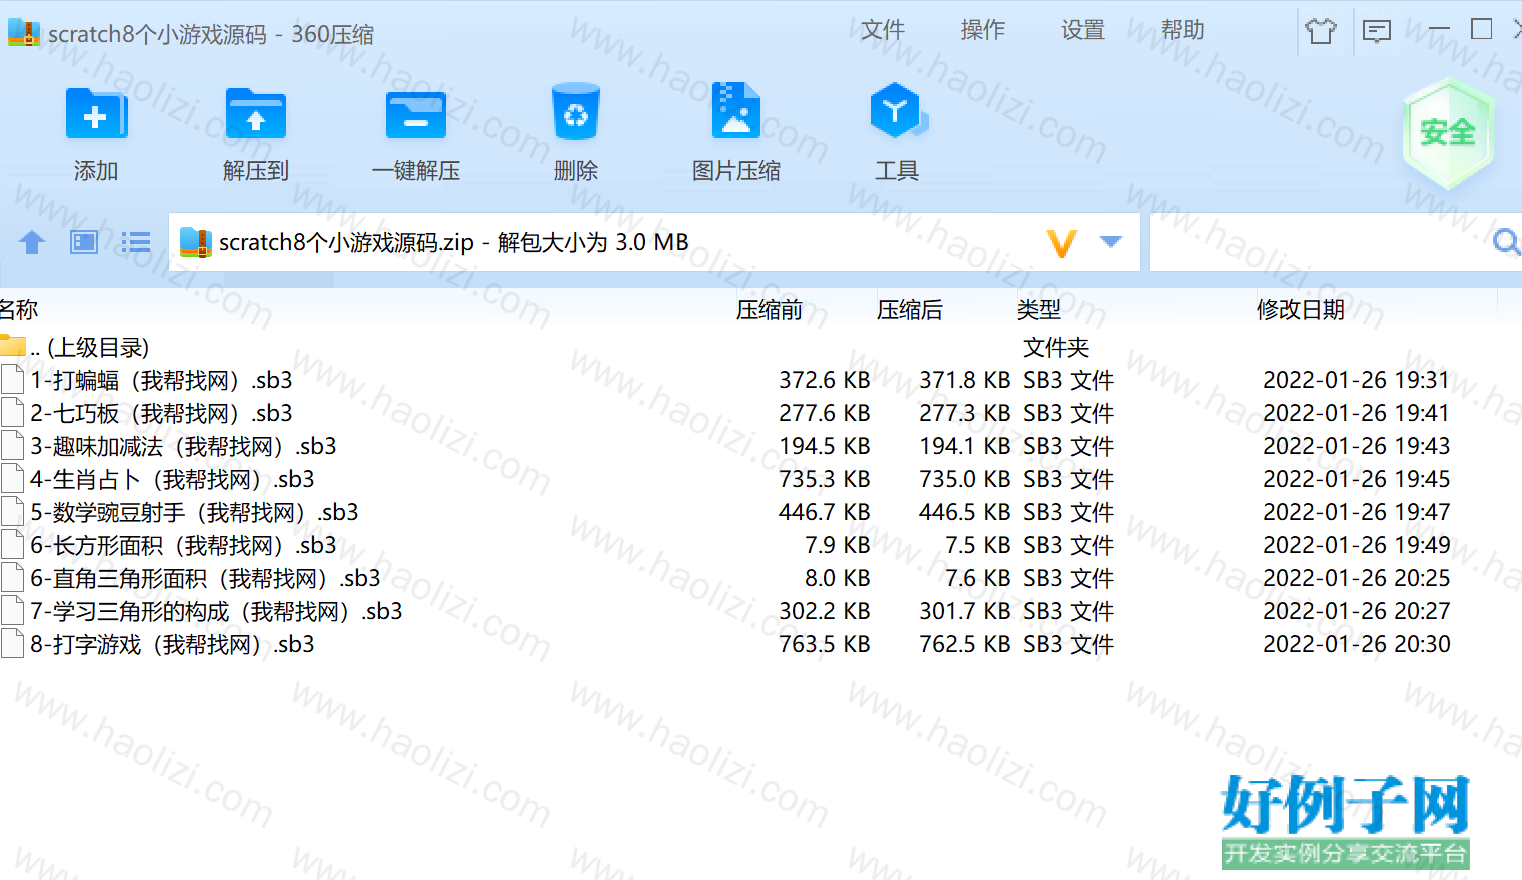Click the orange V icon in path bar

click(x=1062, y=243)
